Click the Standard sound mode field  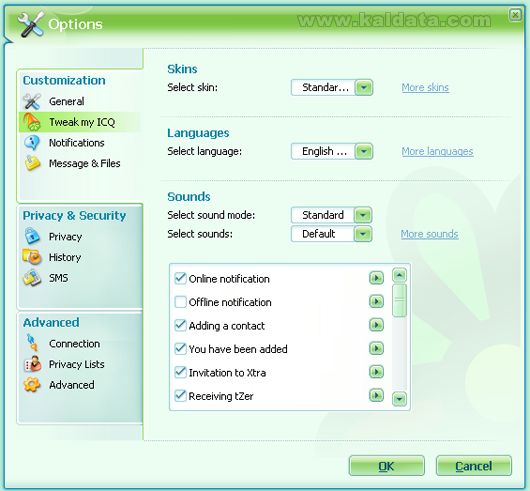pyautogui.click(x=323, y=215)
